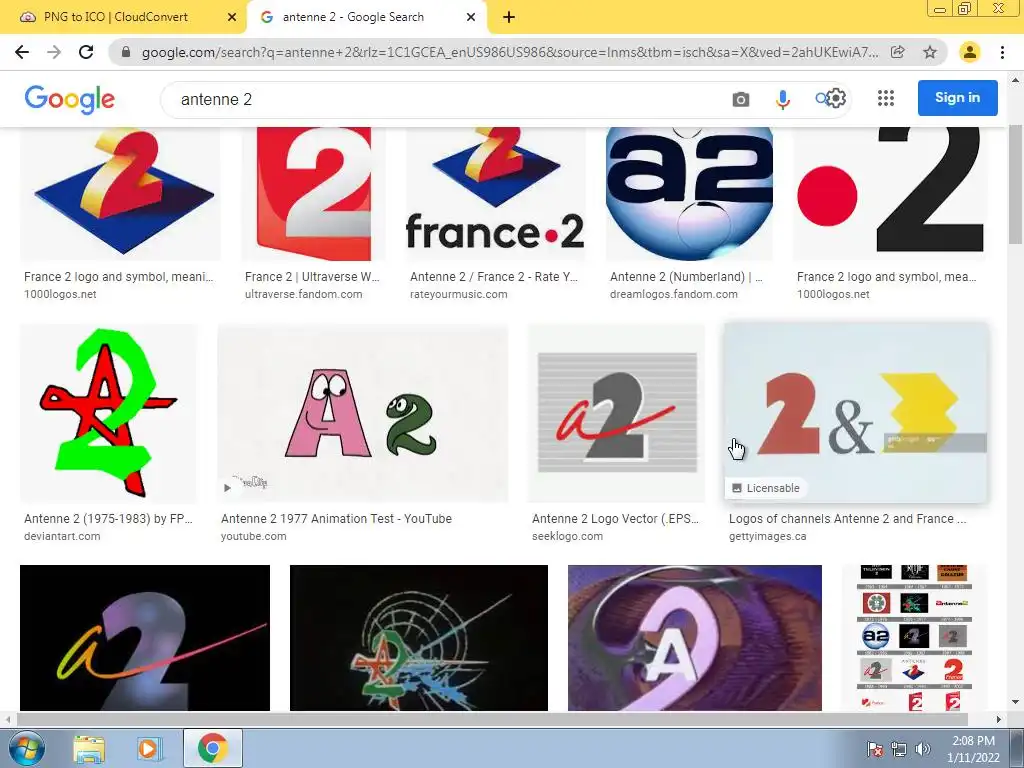The image size is (1024, 768).
Task: Click gettyimages.ca source text
Action: pyautogui.click(x=767, y=536)
